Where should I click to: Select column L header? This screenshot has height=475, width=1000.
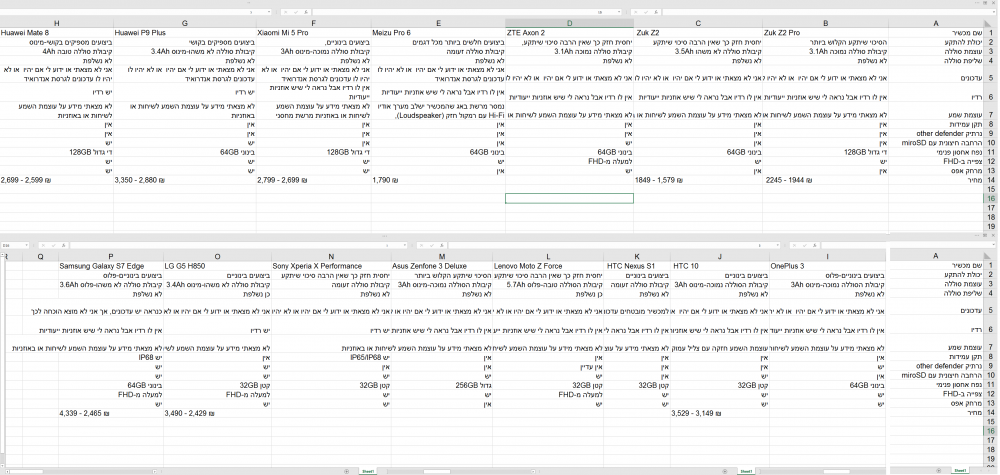(548, 256)
